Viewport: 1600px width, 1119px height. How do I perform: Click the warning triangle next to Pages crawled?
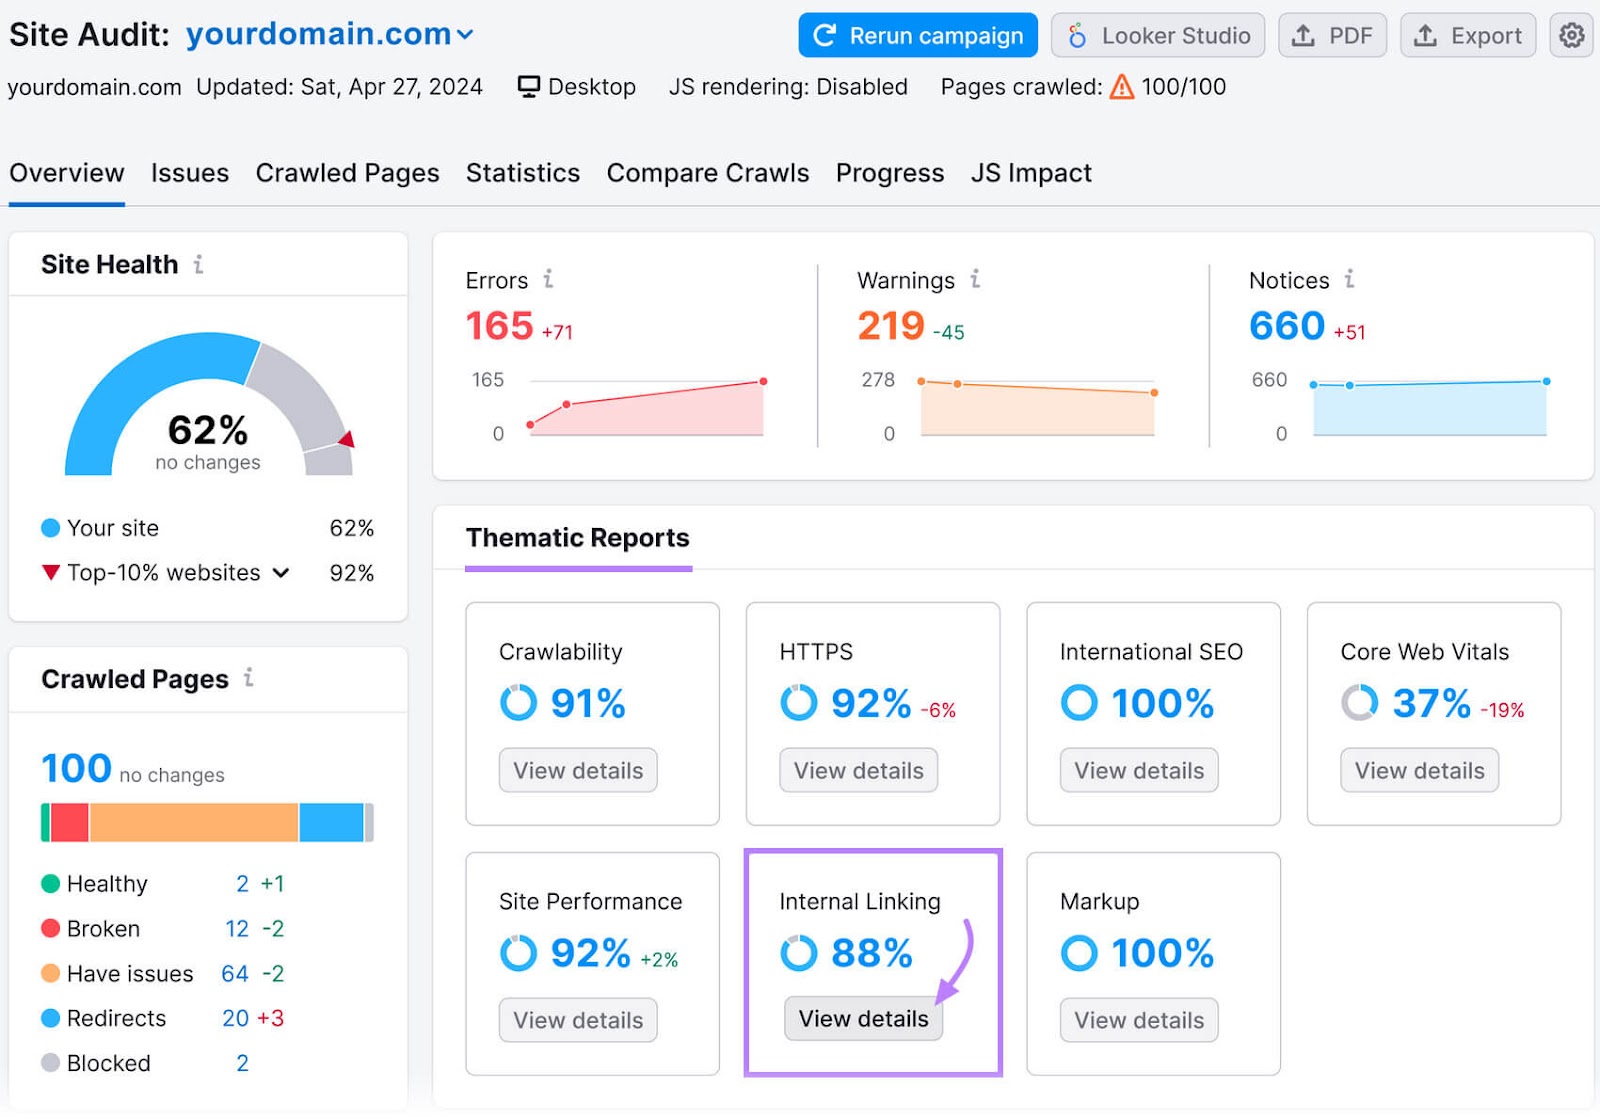1120,87
